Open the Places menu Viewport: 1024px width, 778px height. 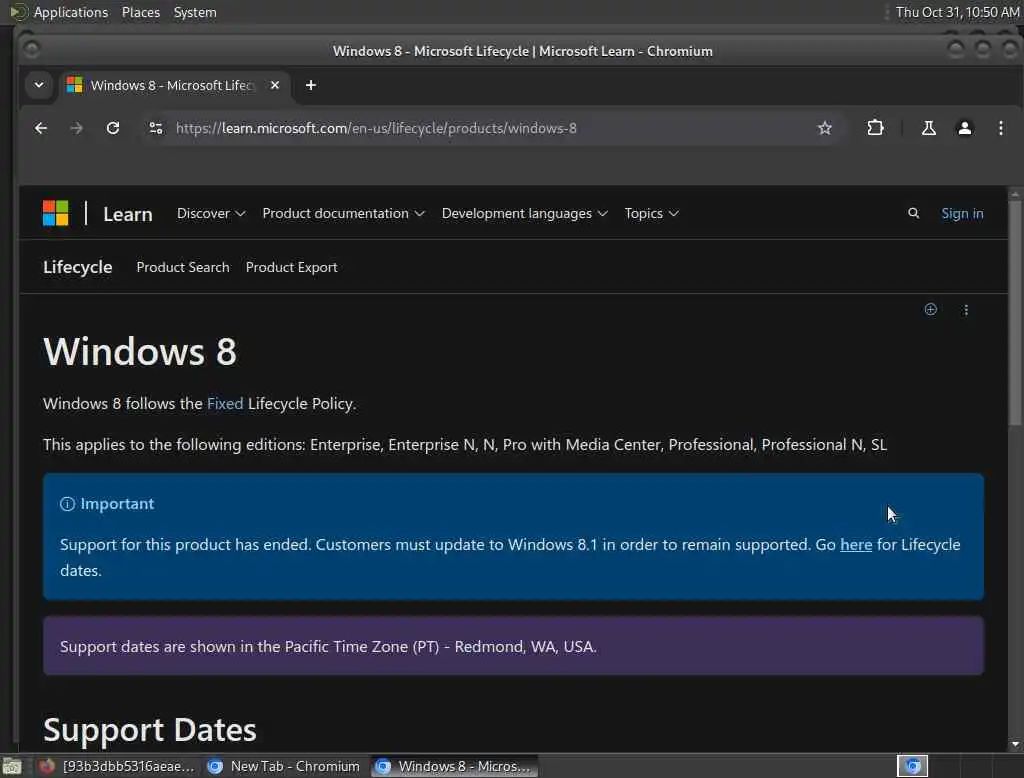140,12
